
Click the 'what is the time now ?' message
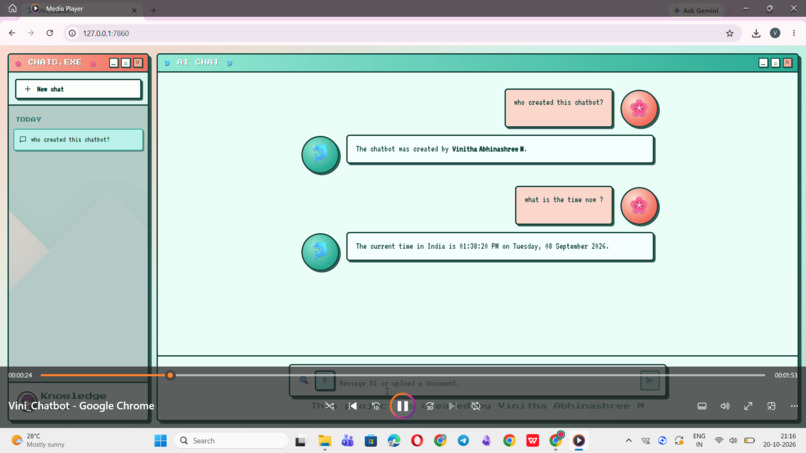[564, 205]
